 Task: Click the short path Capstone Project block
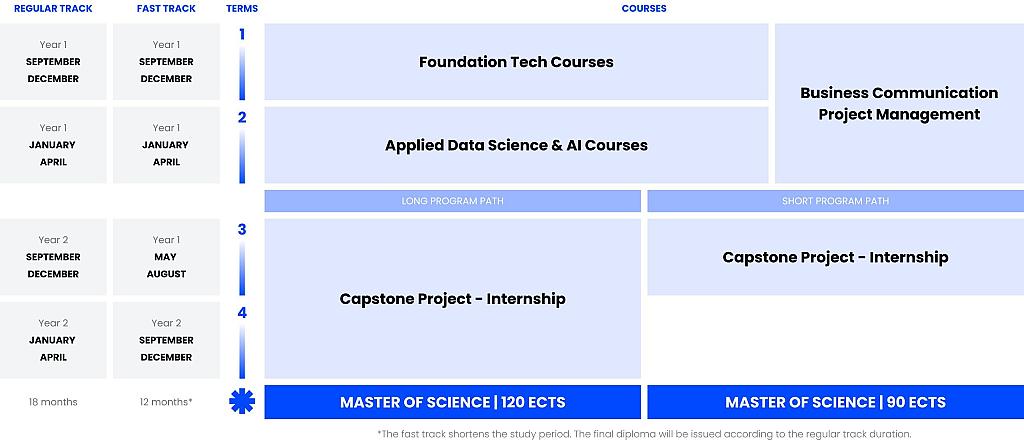coord(835,257)
